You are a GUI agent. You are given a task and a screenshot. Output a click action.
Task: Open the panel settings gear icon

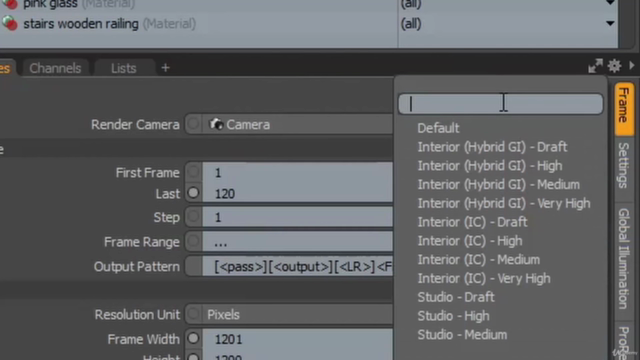615,66
